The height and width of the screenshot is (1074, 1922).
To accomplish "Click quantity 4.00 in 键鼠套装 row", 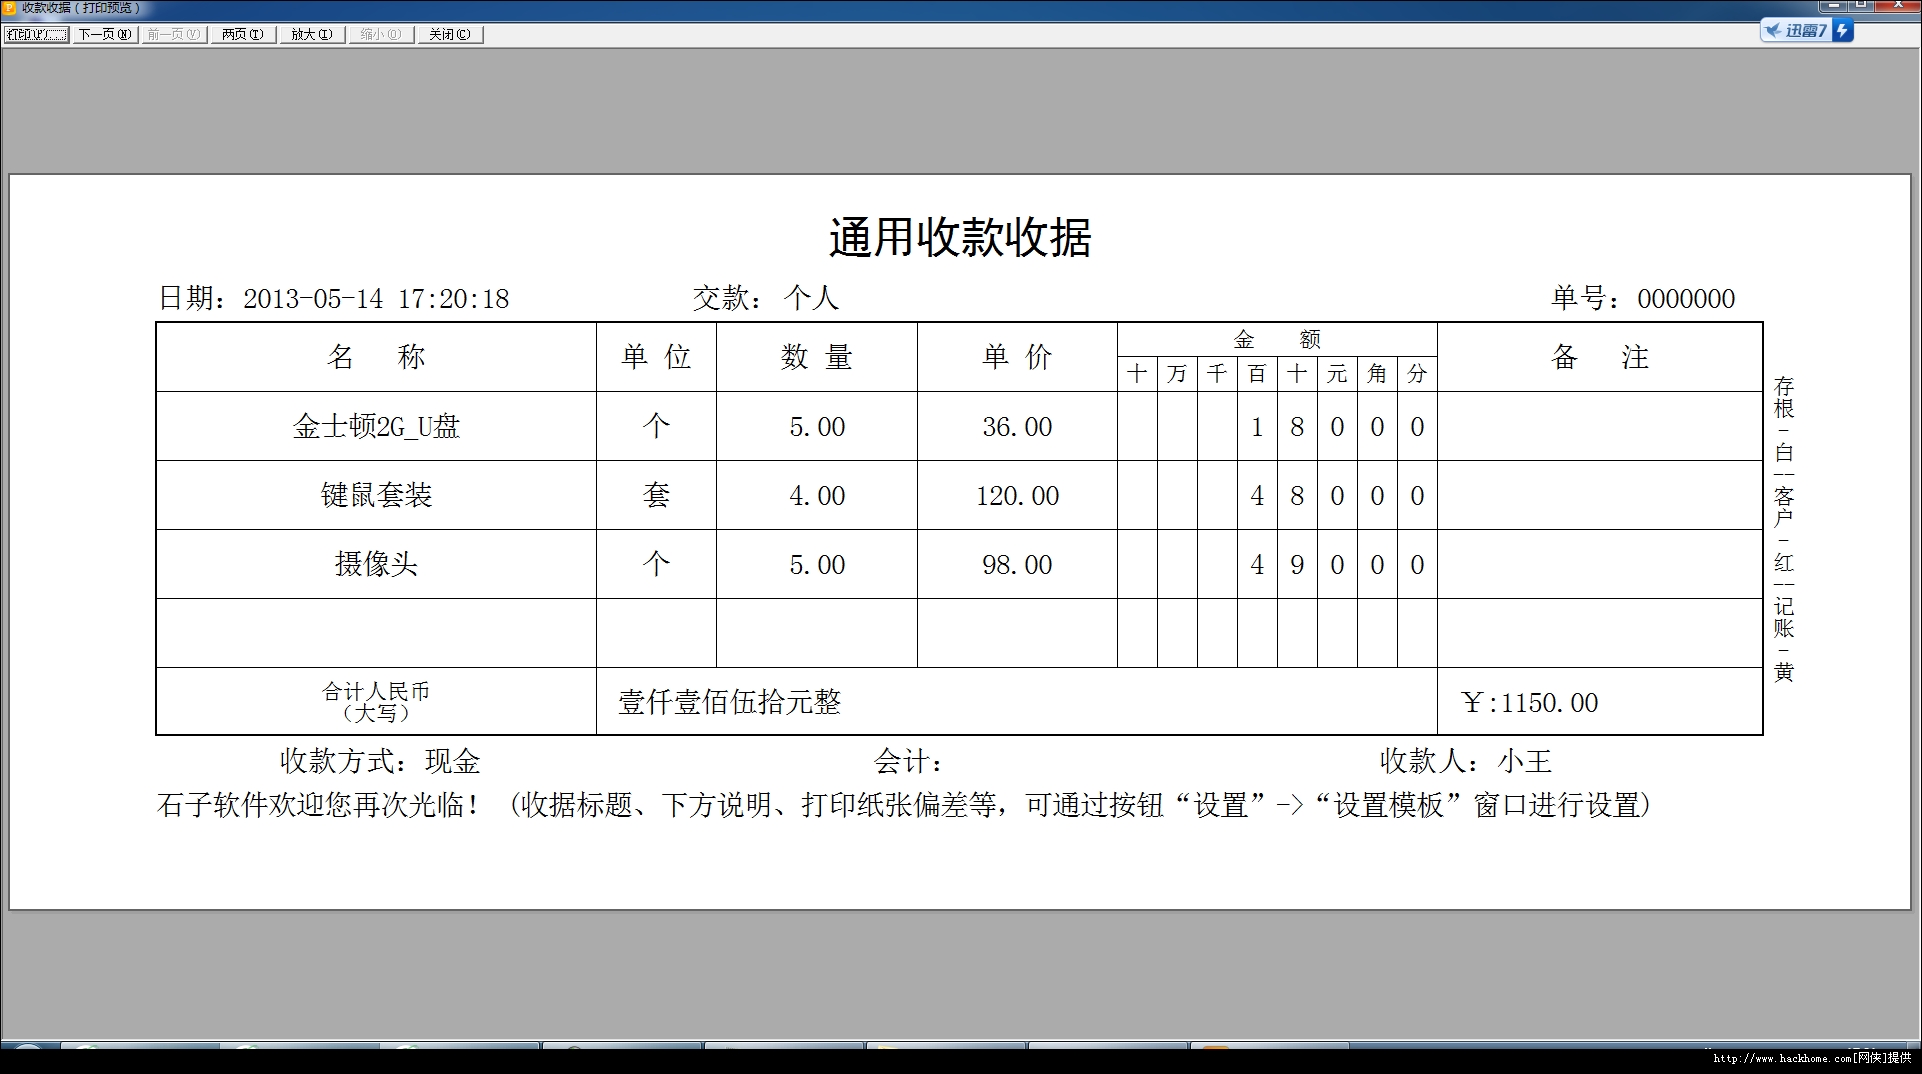I will click(817, 496).
